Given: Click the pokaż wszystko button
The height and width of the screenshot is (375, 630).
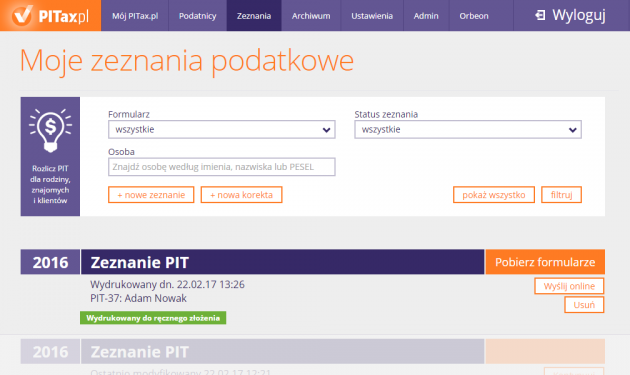Looking at the screenshot, I should coord(494,195).
